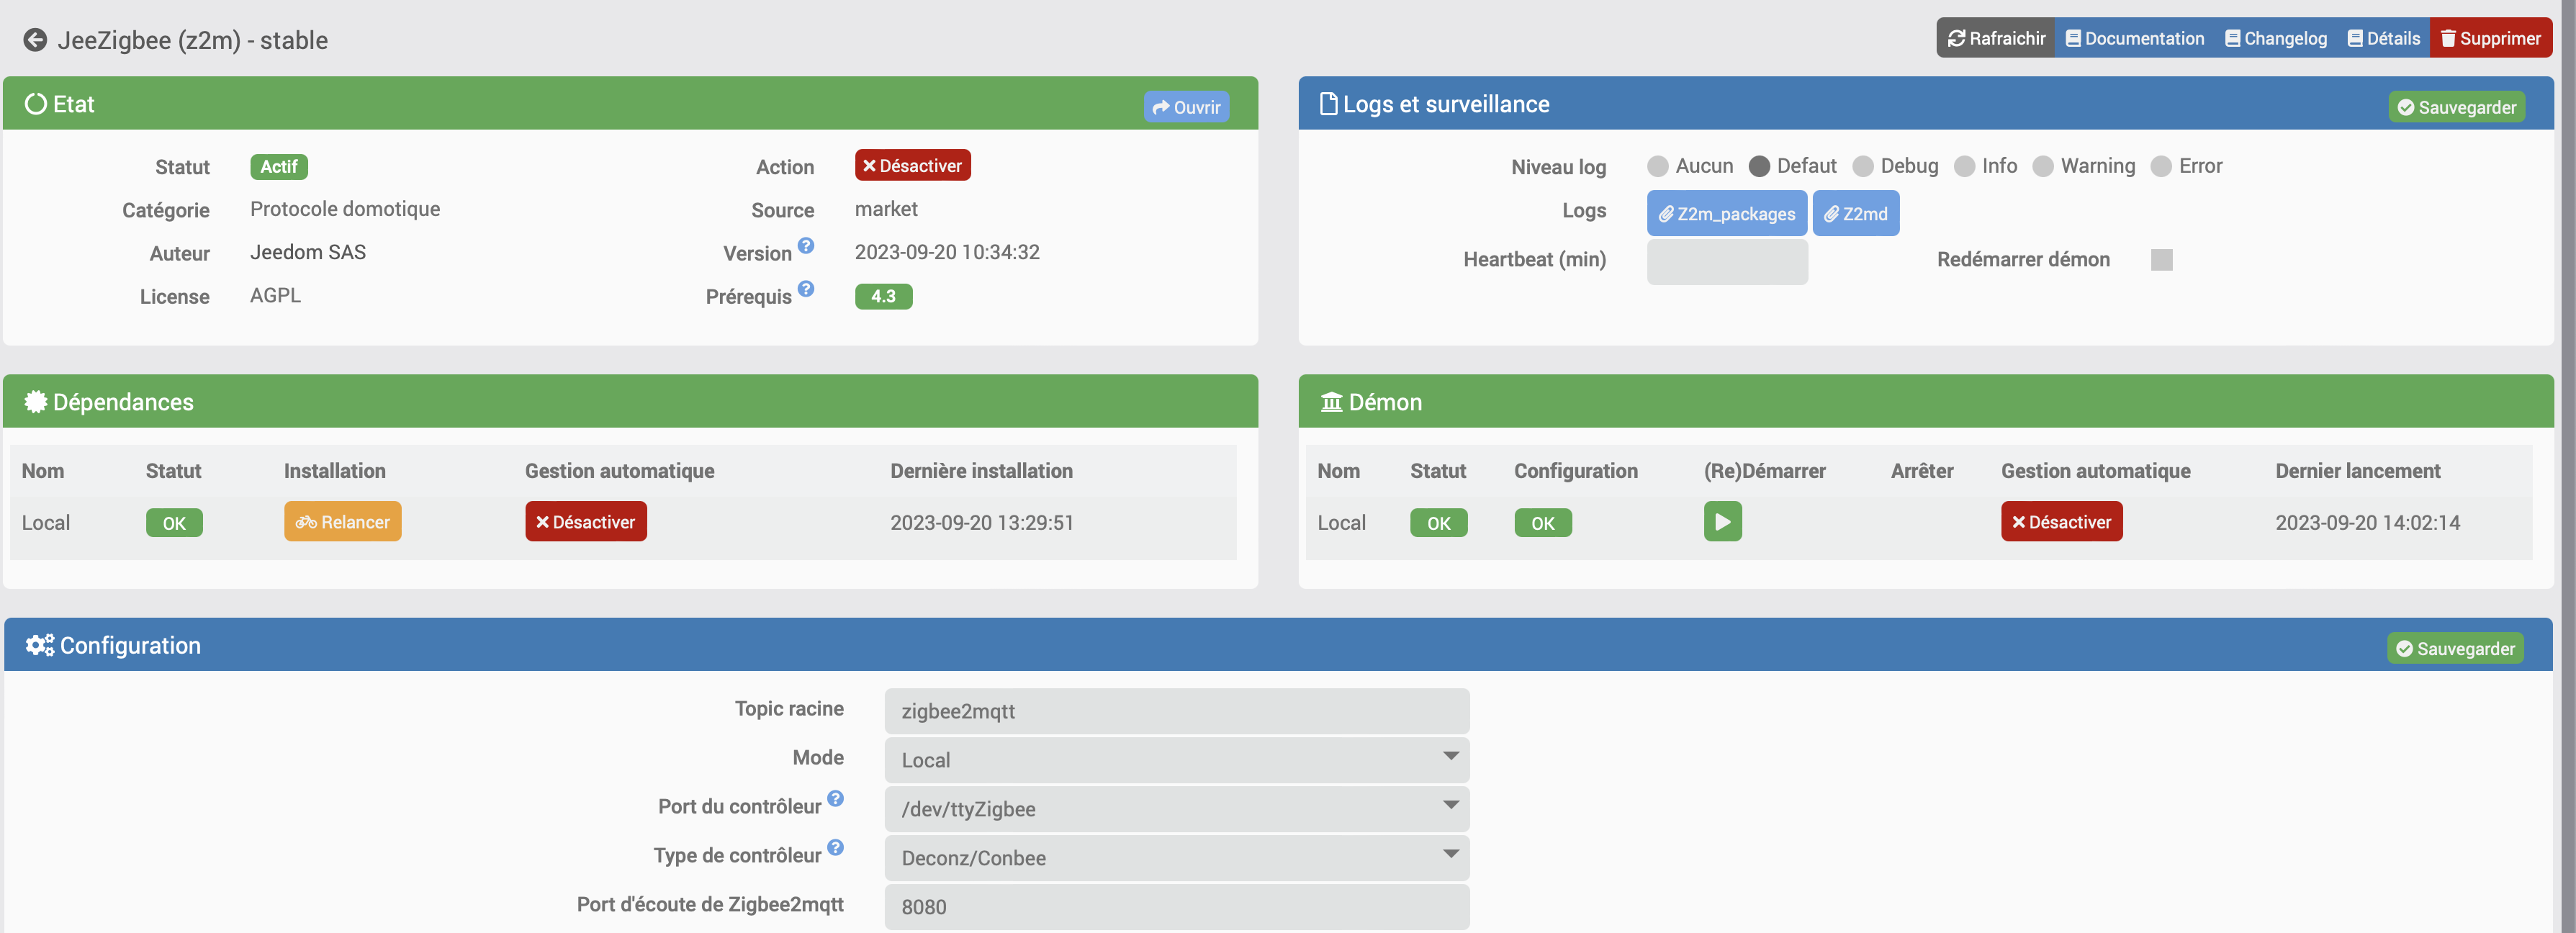Start the daemon with the play button
This screenshot has width=2576, height=933.
1722,522
